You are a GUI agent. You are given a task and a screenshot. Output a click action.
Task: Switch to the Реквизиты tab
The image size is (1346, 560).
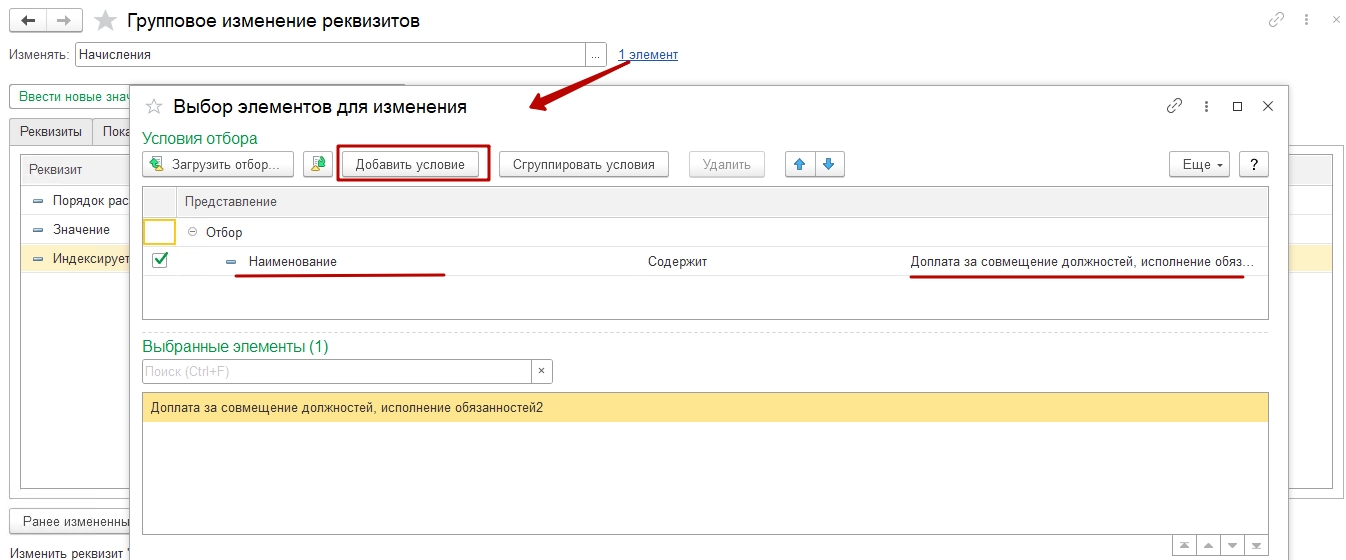51,132
